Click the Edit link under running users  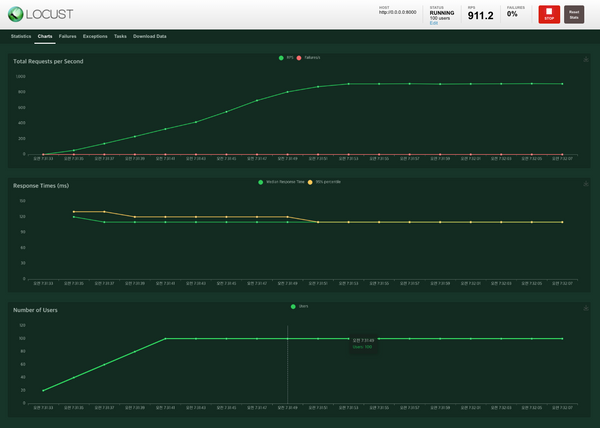tap(433, 22)
